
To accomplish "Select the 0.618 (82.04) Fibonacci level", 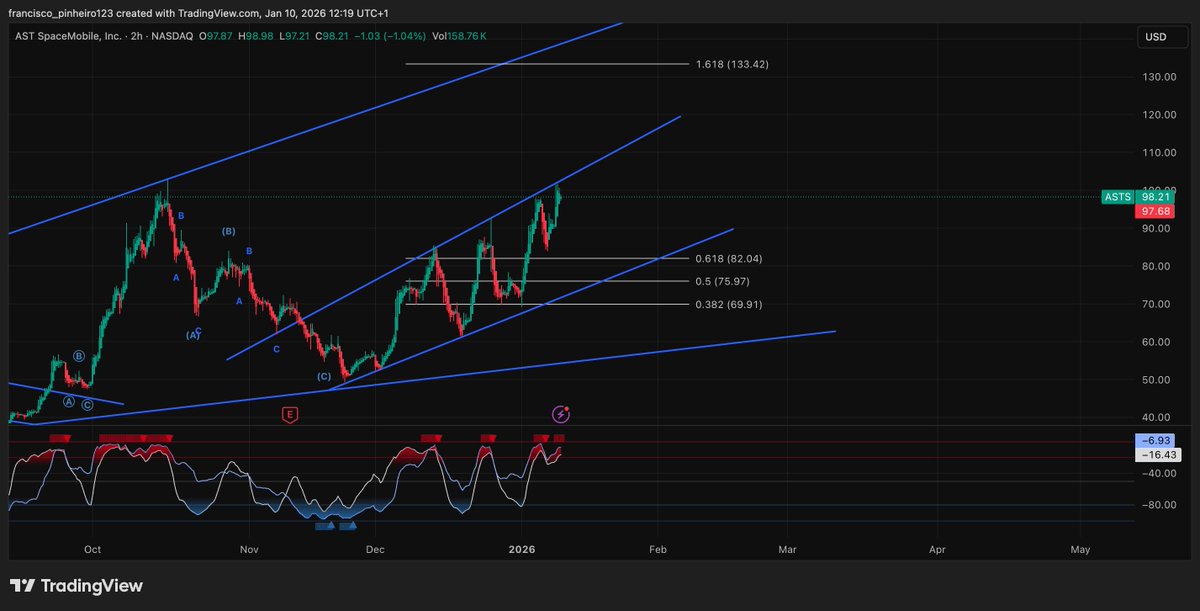I will coord(729,259).
